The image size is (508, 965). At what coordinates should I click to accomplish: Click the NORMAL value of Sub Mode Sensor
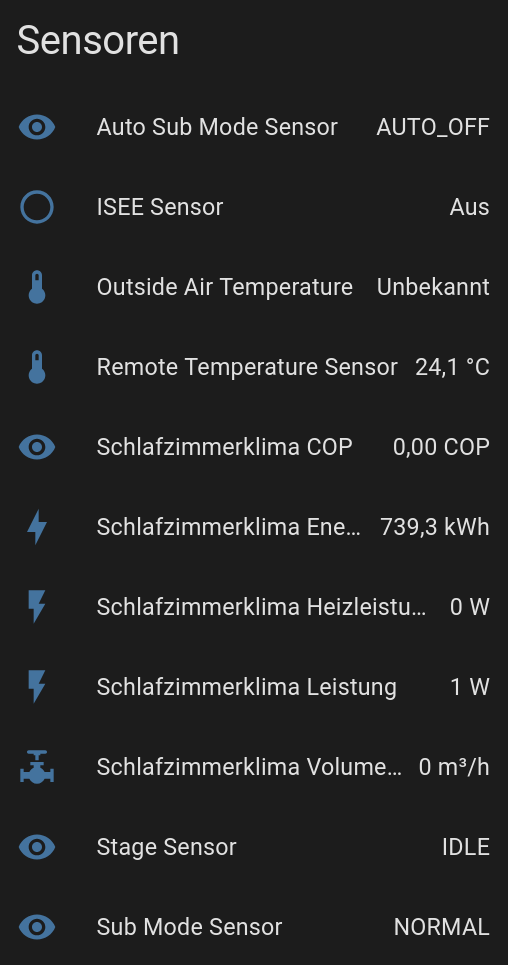click(x=441, y=927)
